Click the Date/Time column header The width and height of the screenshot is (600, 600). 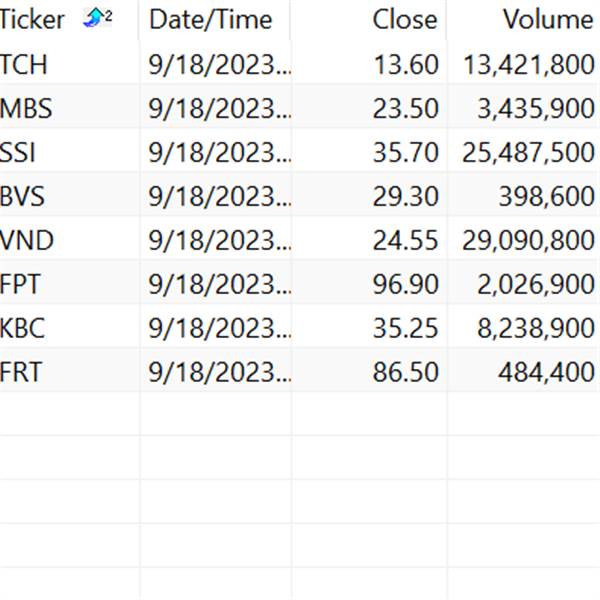pyautogui.click(x=210, y=19)
